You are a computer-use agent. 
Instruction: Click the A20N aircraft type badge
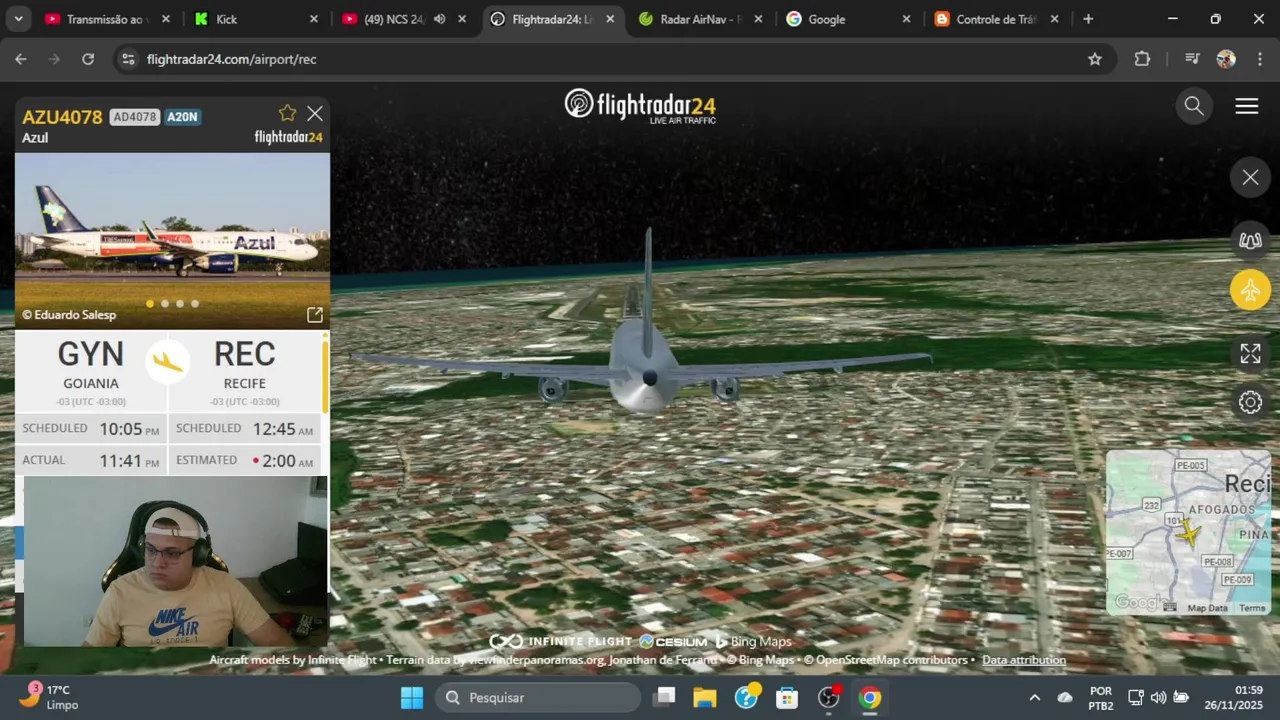click(182, 117)
